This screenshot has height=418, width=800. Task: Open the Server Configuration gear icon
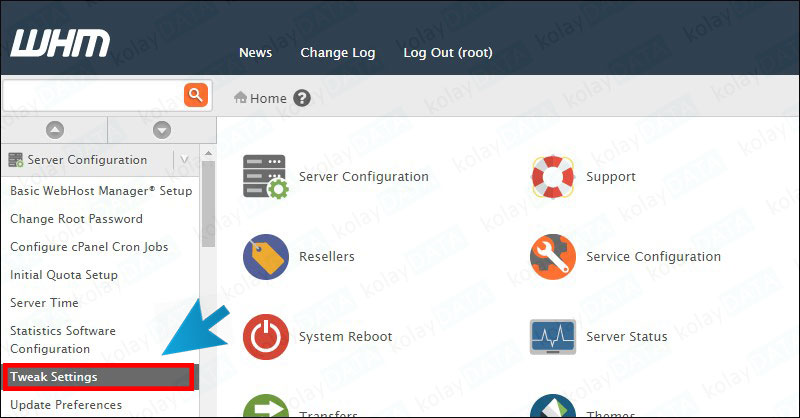265,177
